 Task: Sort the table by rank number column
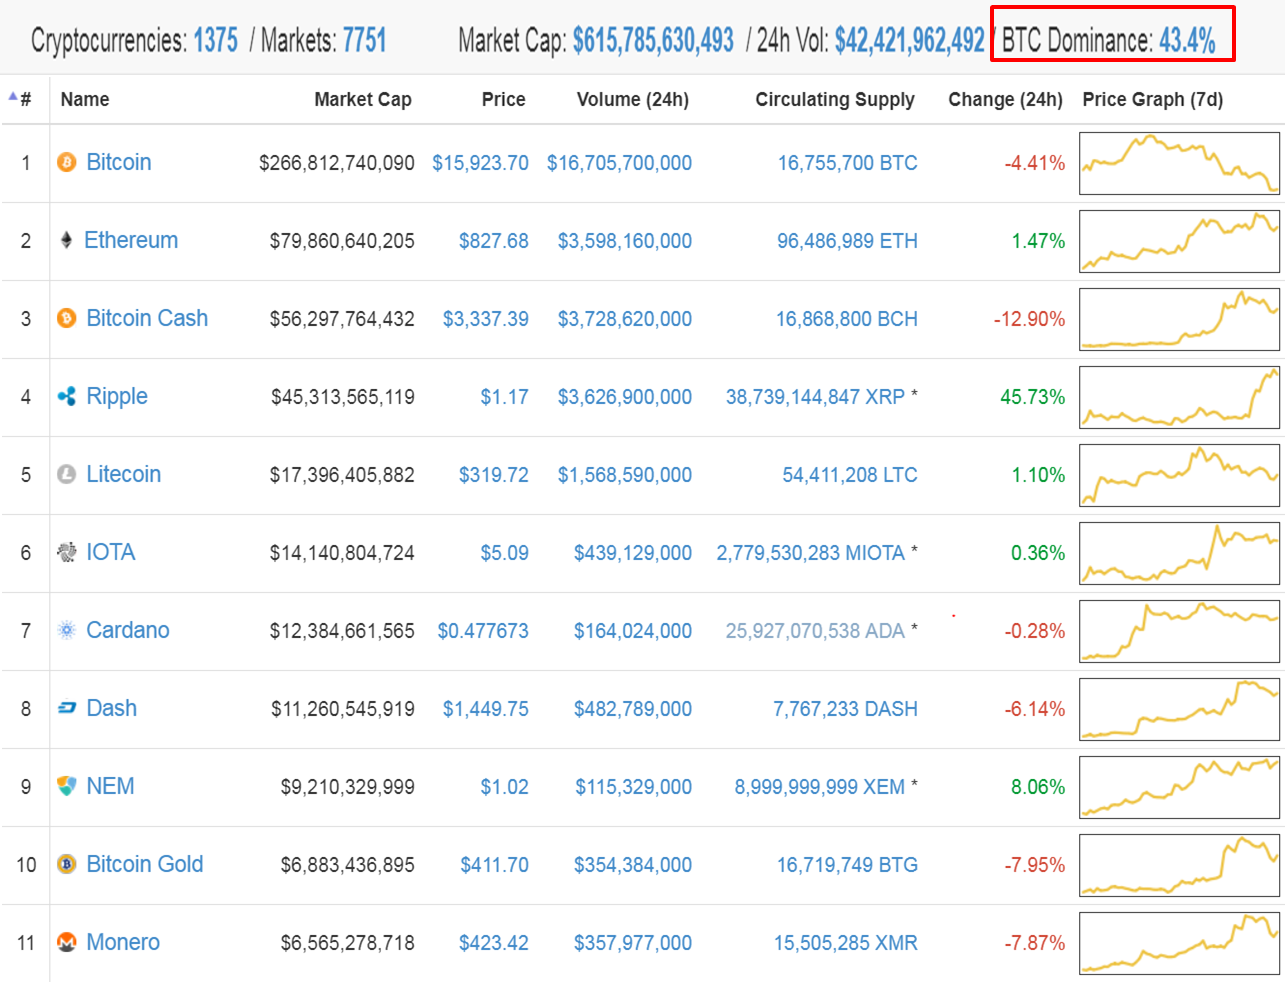tap(20, 99)
